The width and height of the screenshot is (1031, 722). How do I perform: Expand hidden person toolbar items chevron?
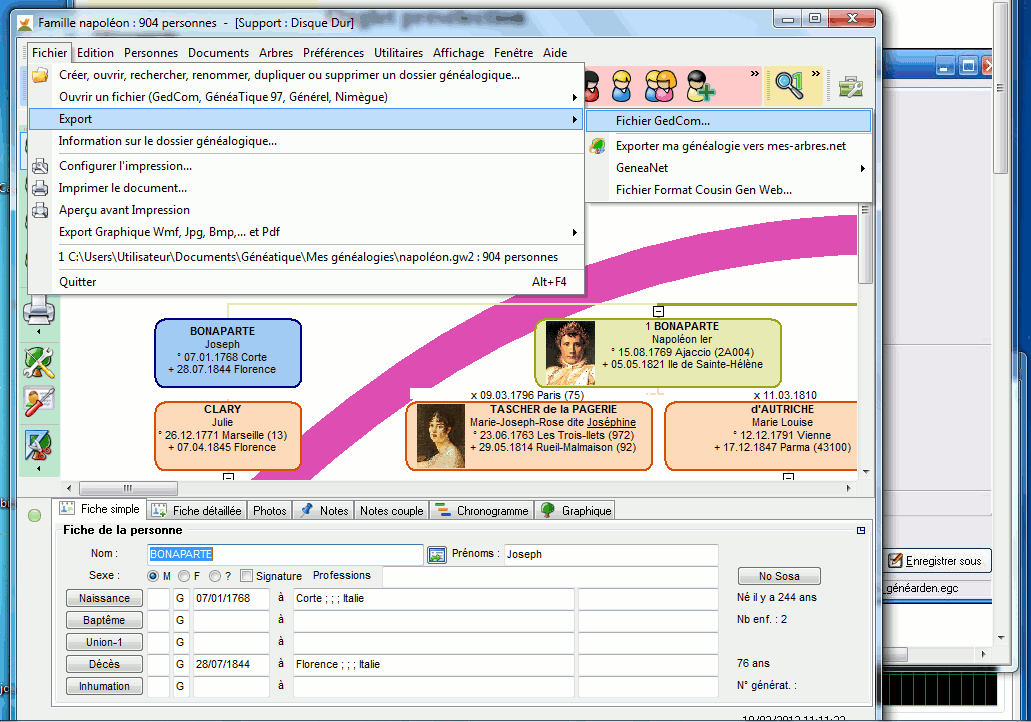tap(755, 74)
